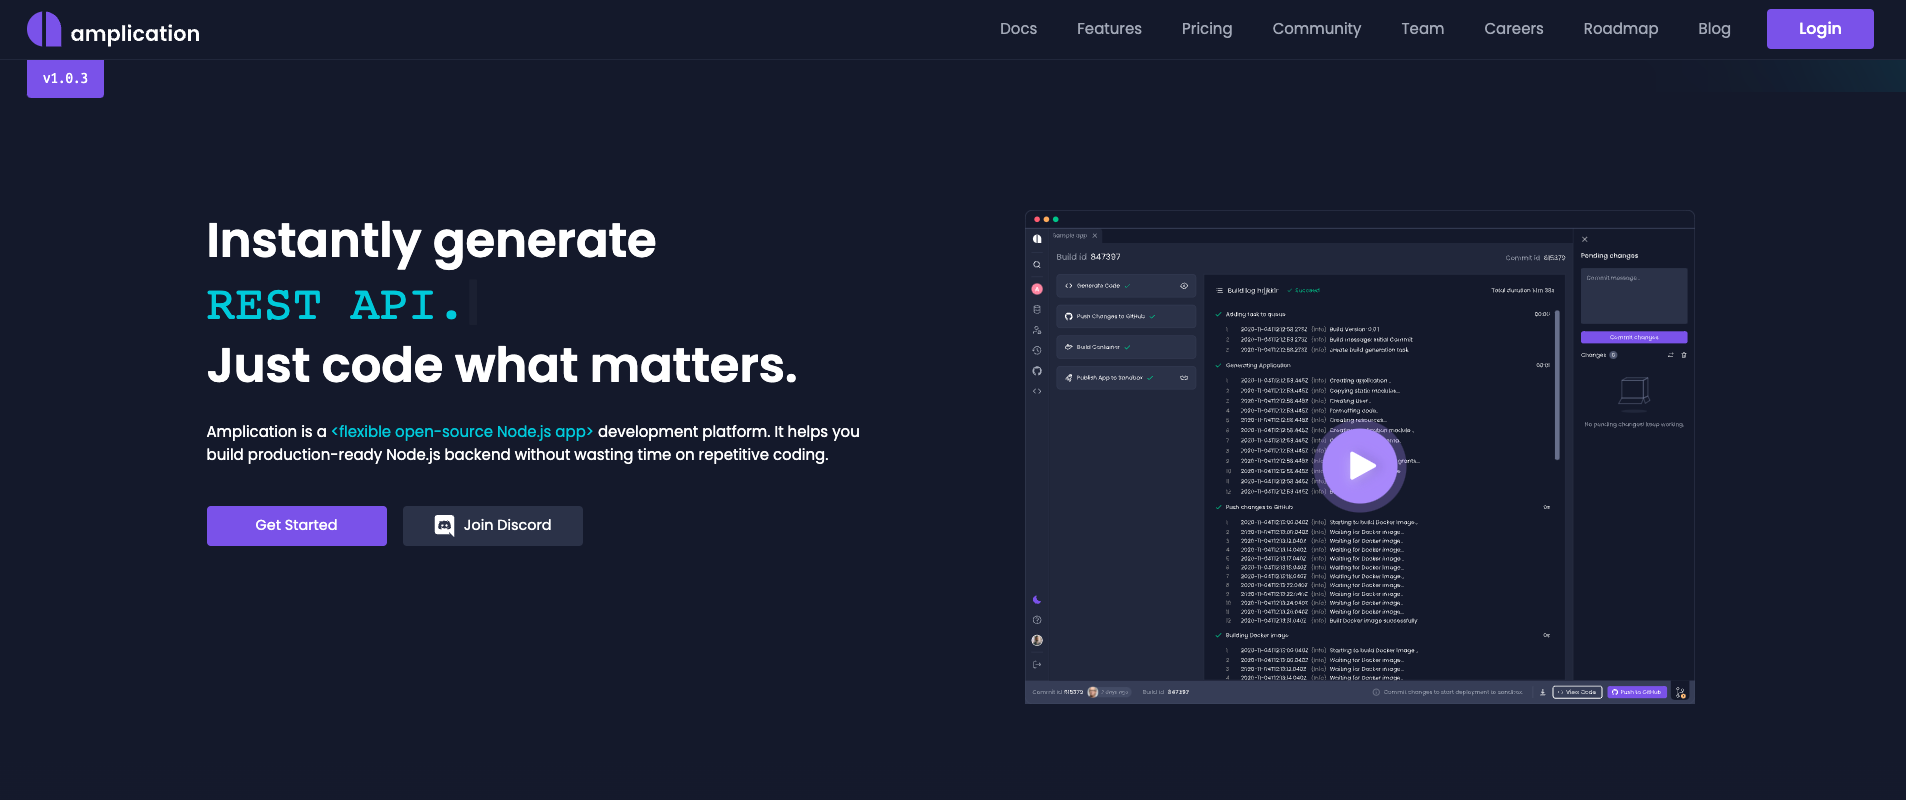Open the Roadmap link
This screenshot has height=800, width=1906.
1620,29
